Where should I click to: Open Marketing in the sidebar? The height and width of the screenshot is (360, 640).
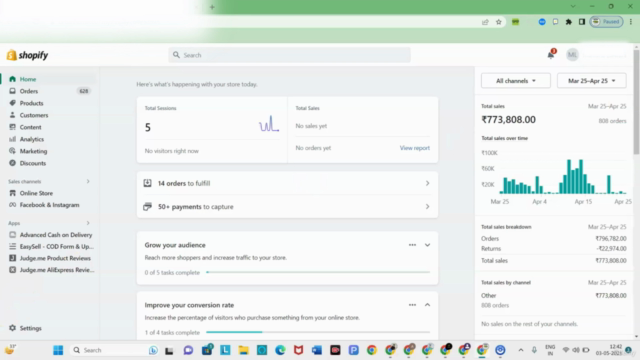tap(33, 151)
